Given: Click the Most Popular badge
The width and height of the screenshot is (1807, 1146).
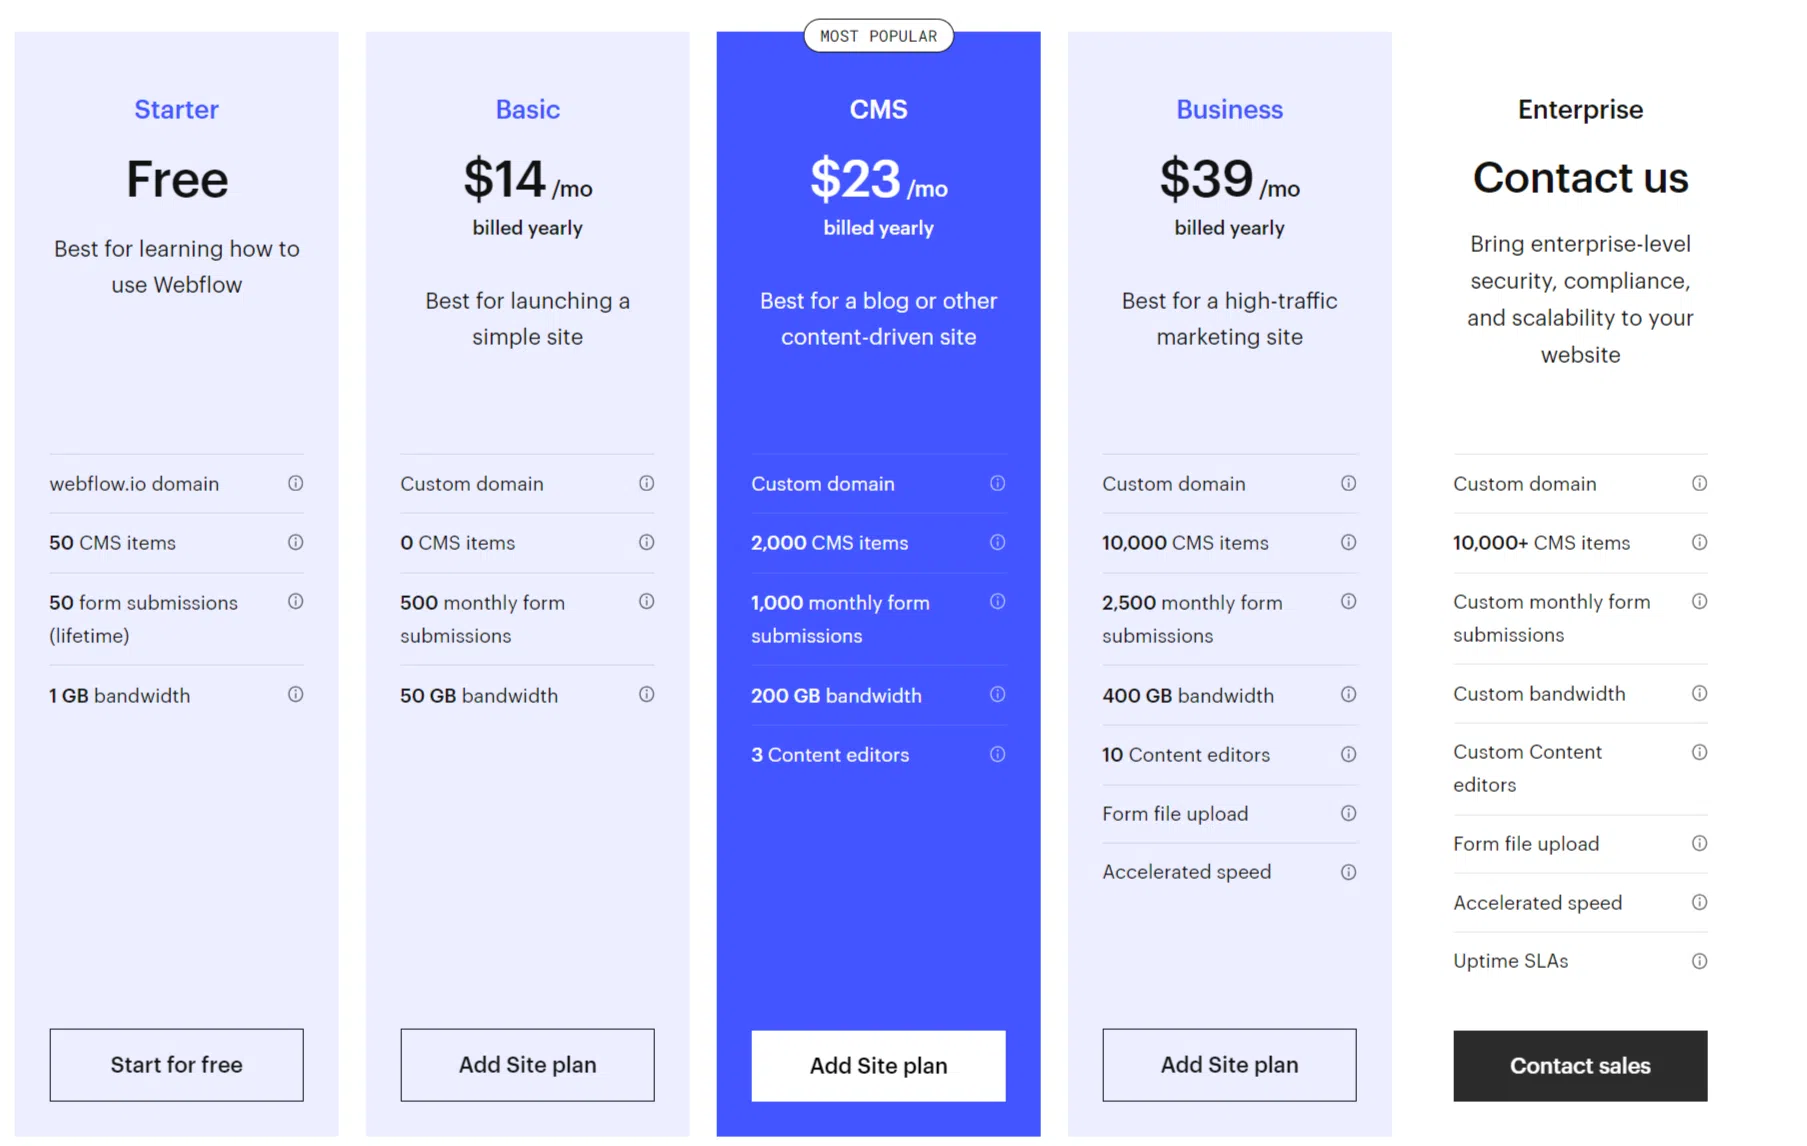Looking at the screenshot, I should (878, 36).
